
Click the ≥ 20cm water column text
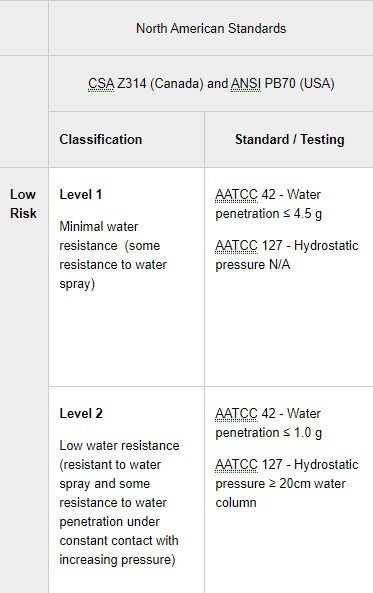[x=280, y=493]
